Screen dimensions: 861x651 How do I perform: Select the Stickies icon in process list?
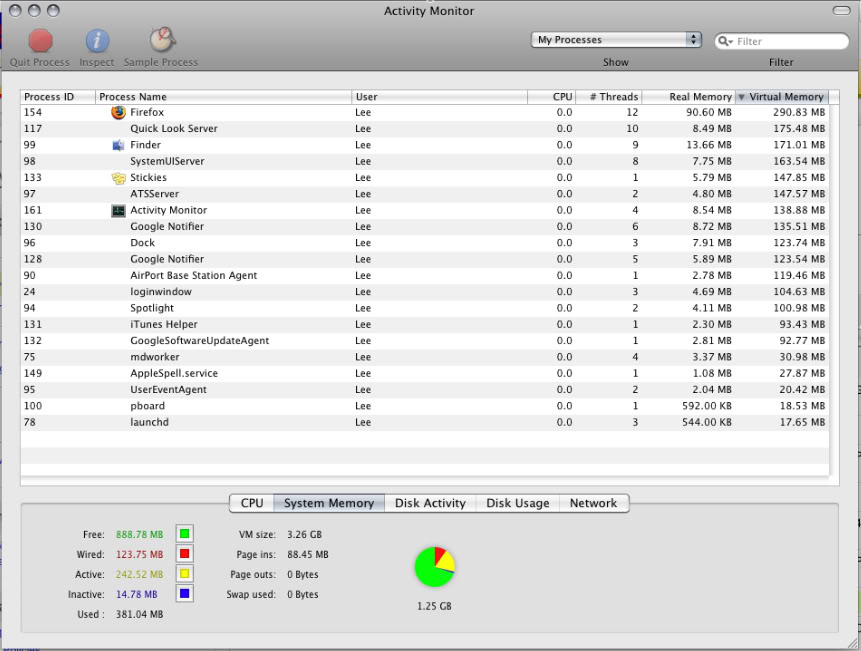click(x=118, y=178)
